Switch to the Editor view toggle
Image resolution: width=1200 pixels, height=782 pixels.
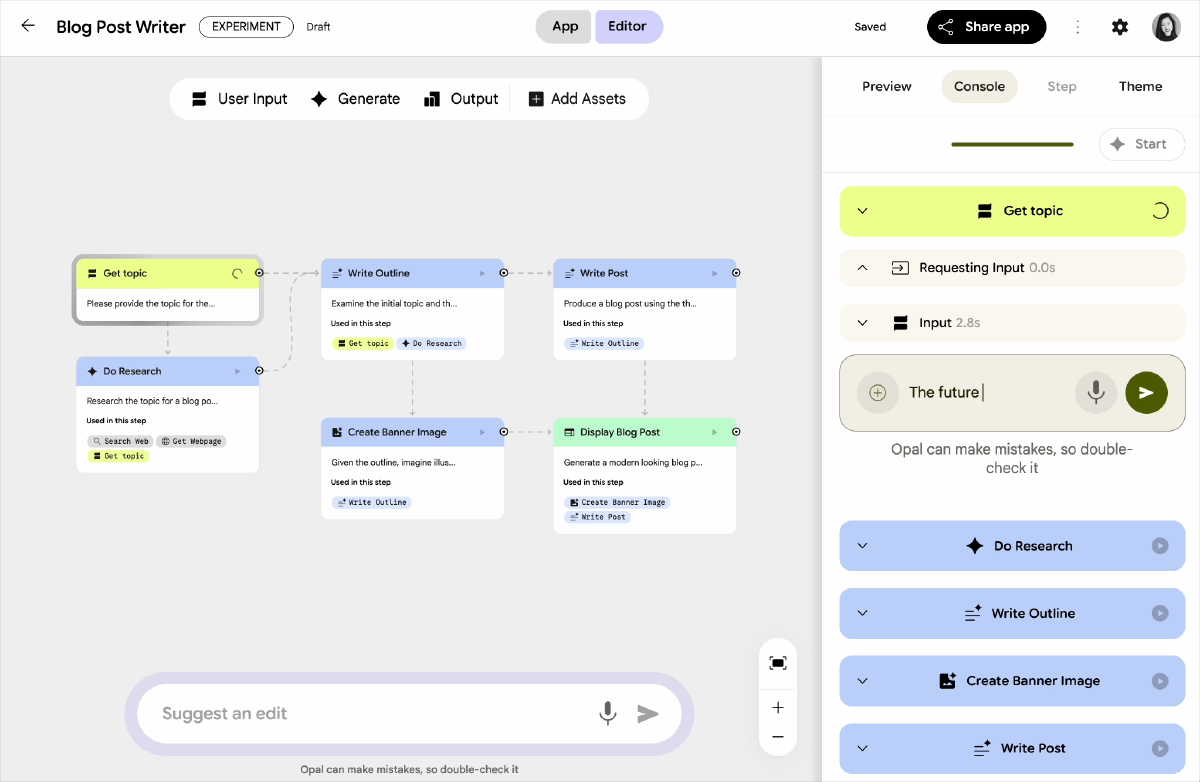click(628, 27)
